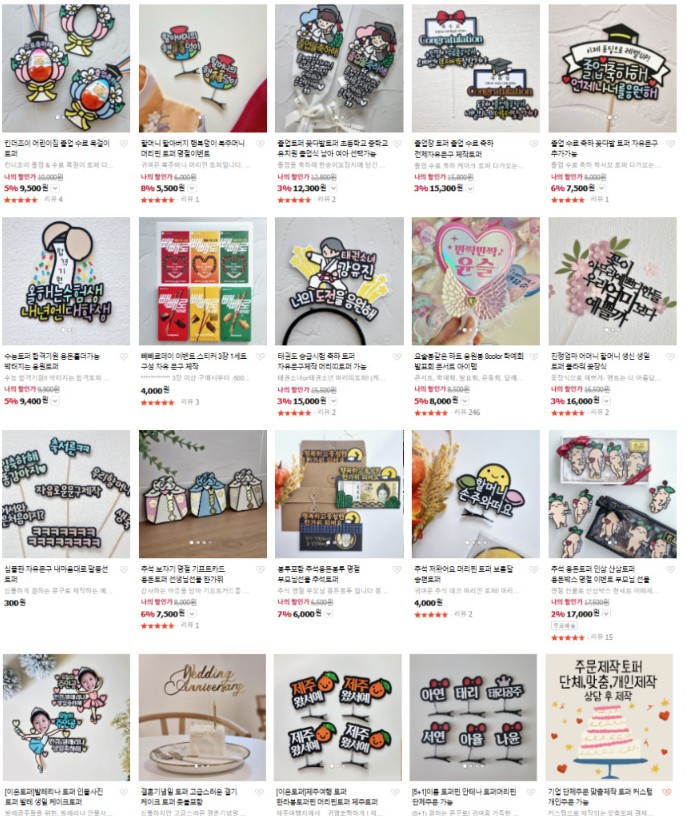Expand the 17,000원 discount price arrow
687x816 pixels.
pyautogui.click(x=606, y=614)
